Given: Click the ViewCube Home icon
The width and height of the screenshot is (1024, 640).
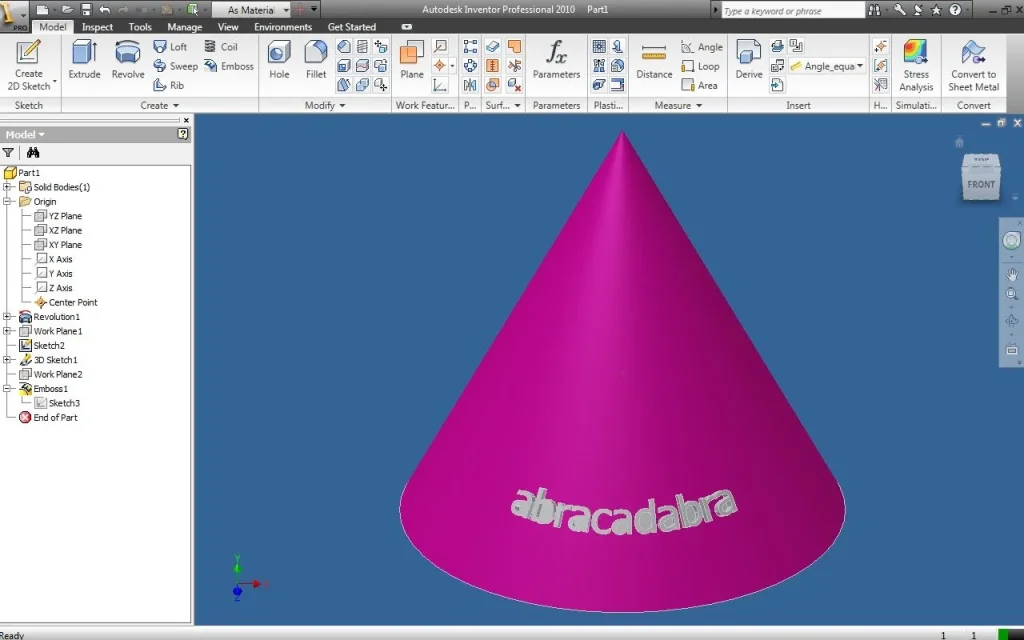Looking at the screenshot, I should pos(959,142).
